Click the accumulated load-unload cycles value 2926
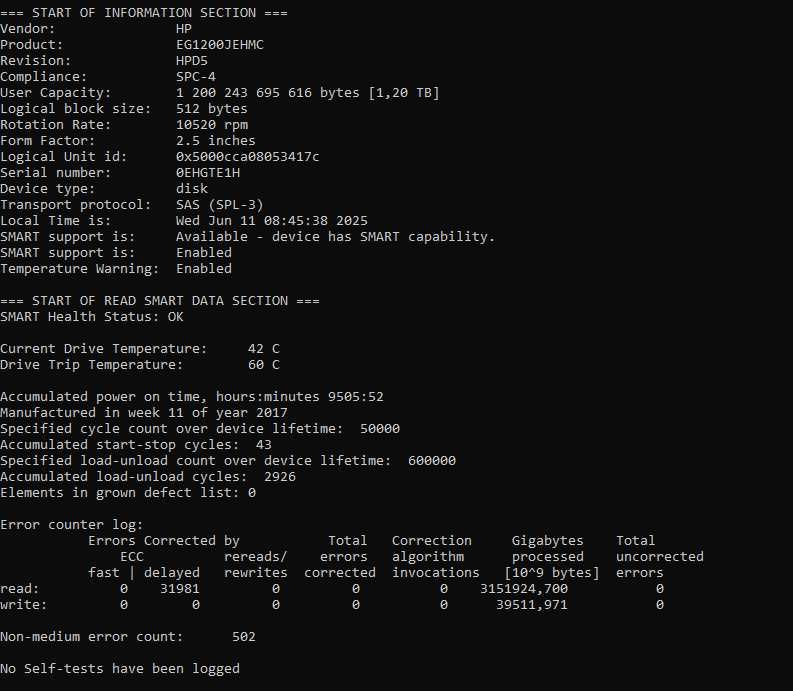This screenshot has height=691, width=793. click(x=280, y=477)
